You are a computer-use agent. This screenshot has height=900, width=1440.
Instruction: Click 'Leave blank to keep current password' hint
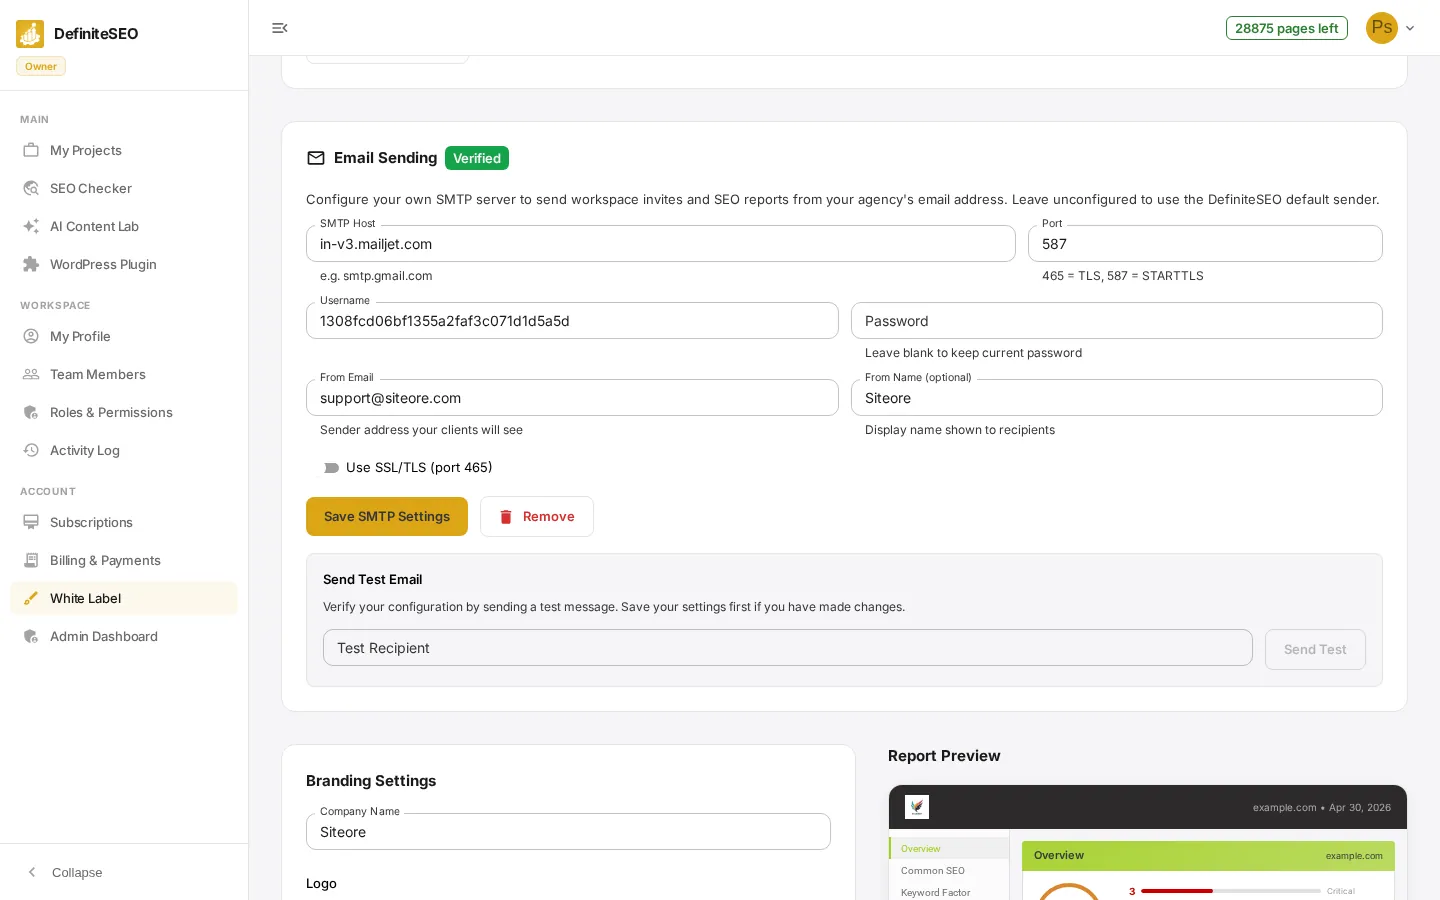973,353
